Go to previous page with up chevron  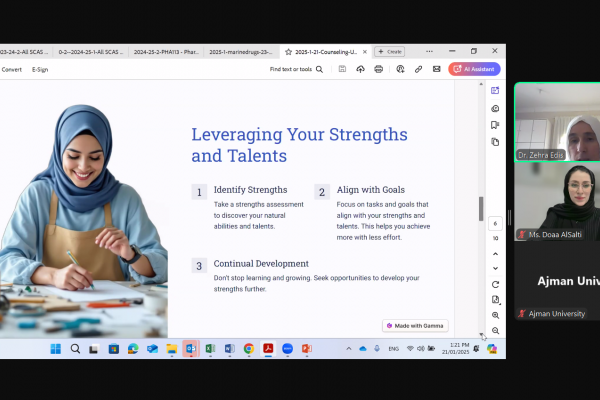pyautogui.click(x=495, y=254)
